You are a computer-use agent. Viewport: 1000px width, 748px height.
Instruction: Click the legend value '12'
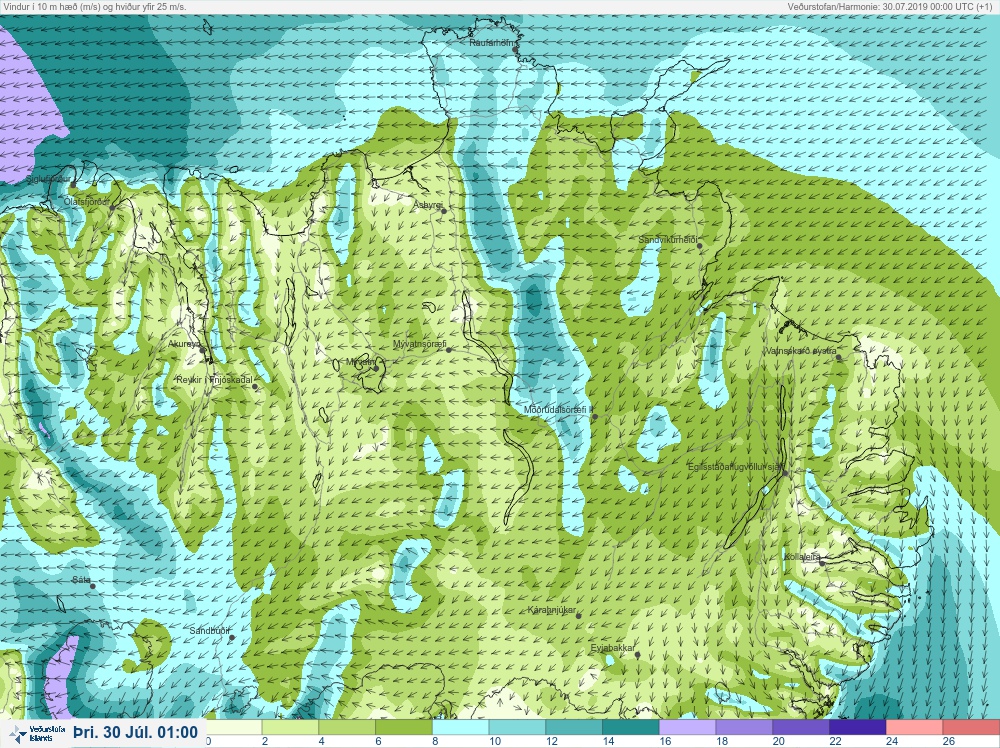point(552,742)
